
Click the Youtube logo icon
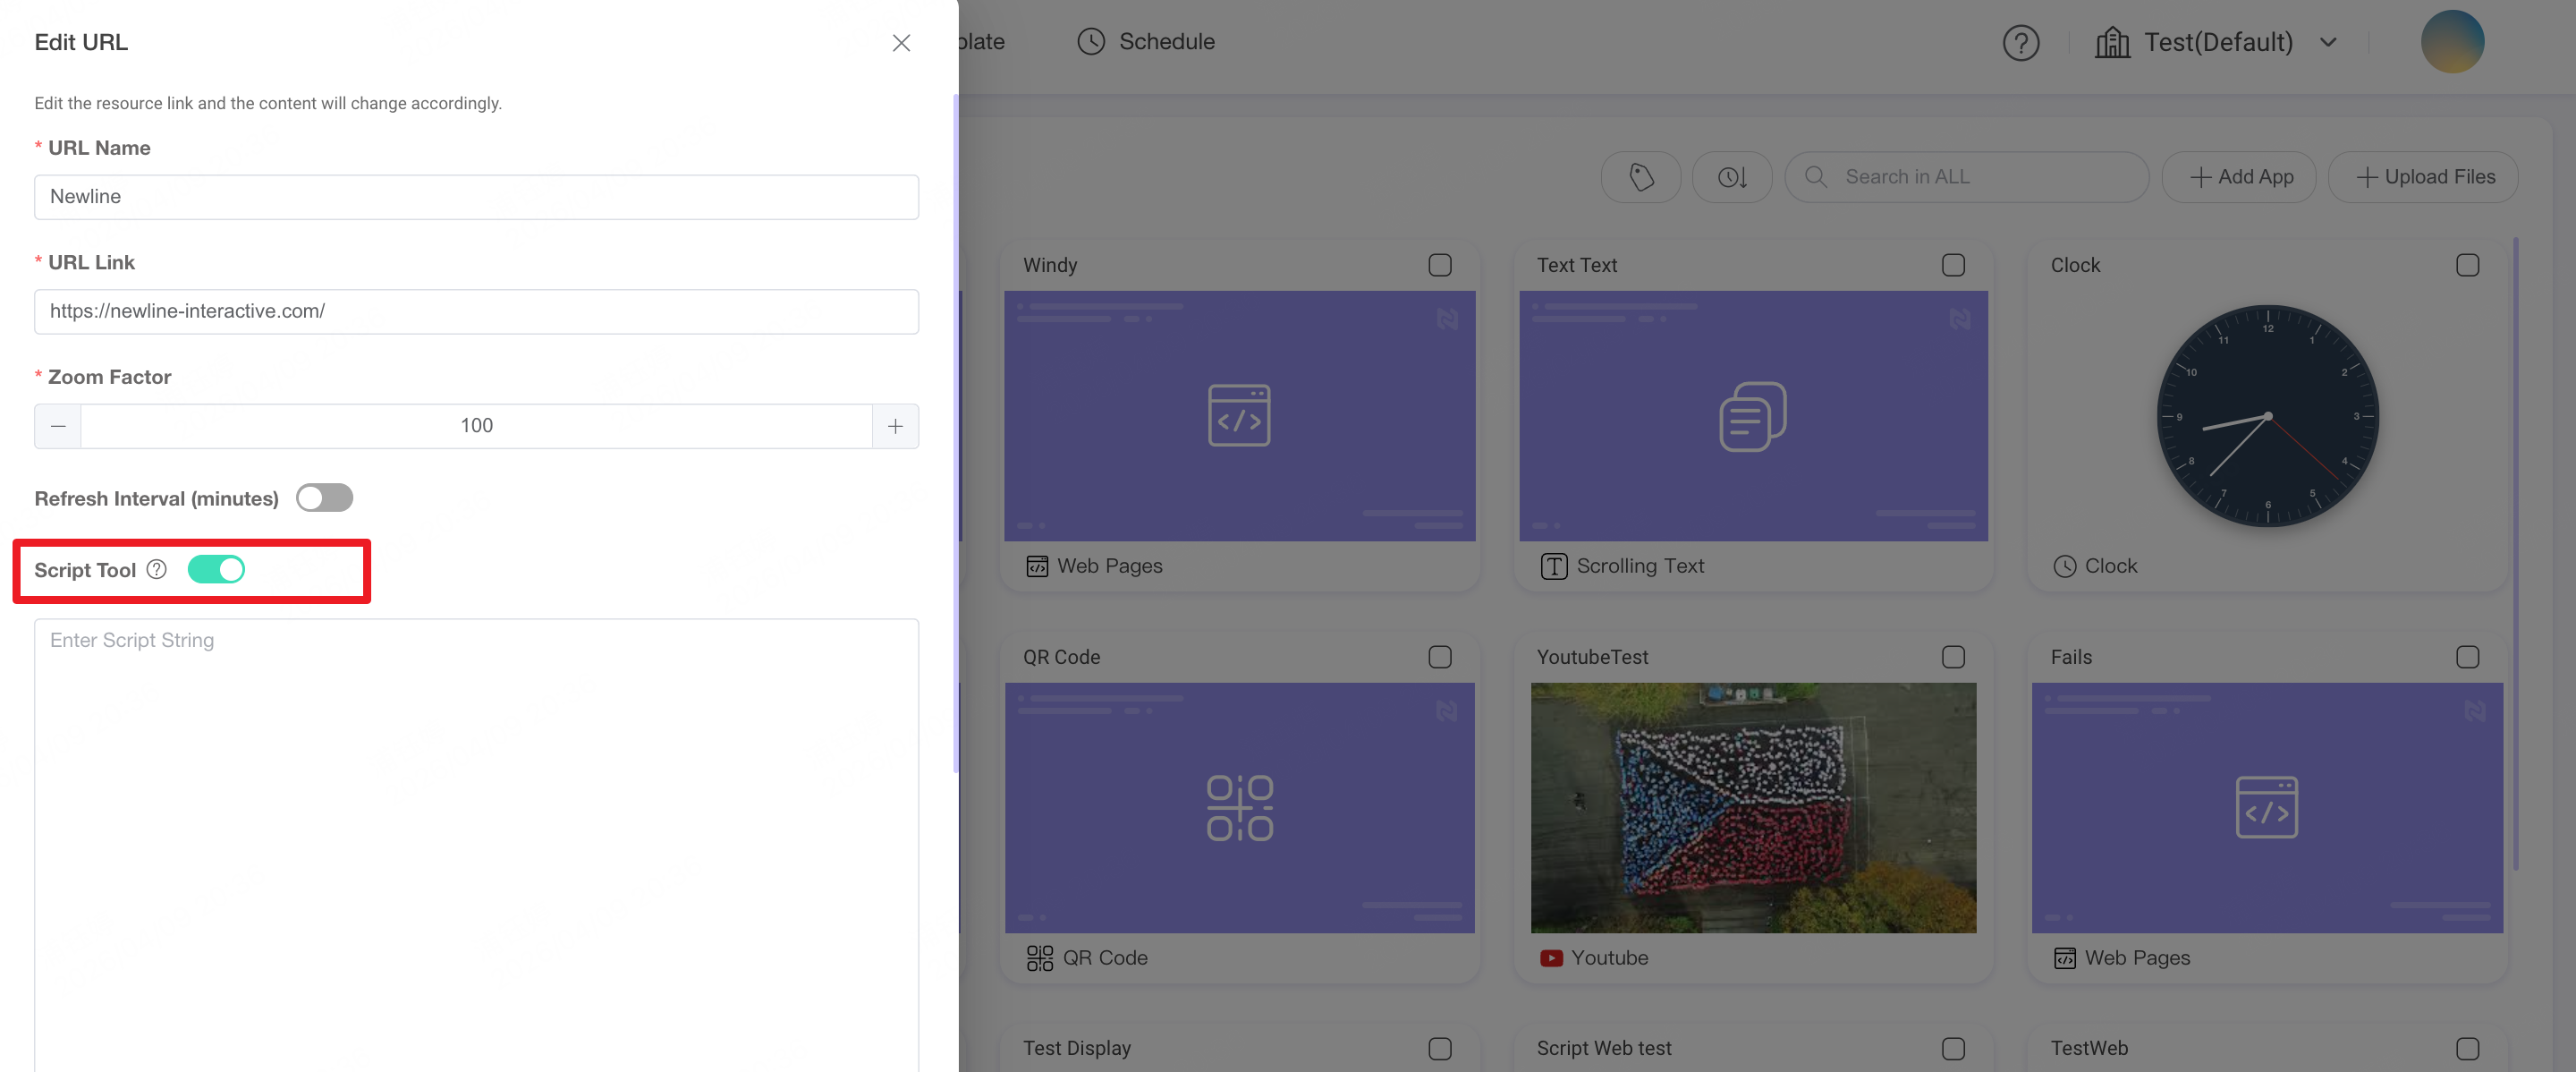(1551, 958)
